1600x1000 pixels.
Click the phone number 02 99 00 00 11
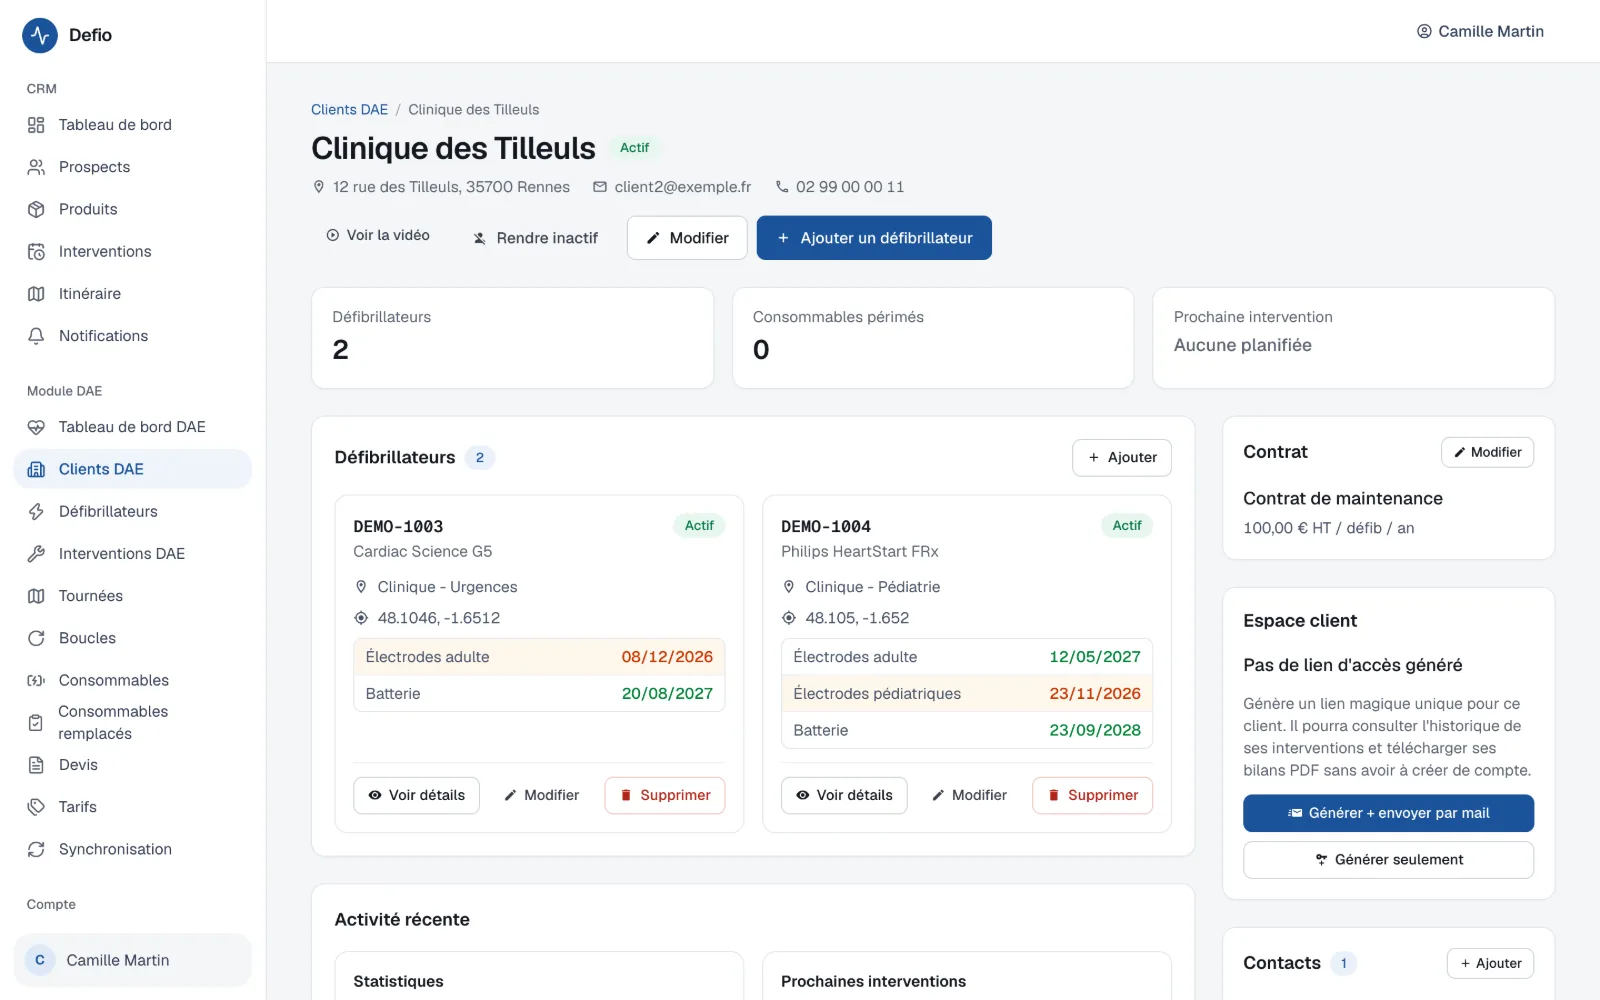[849, 187]
